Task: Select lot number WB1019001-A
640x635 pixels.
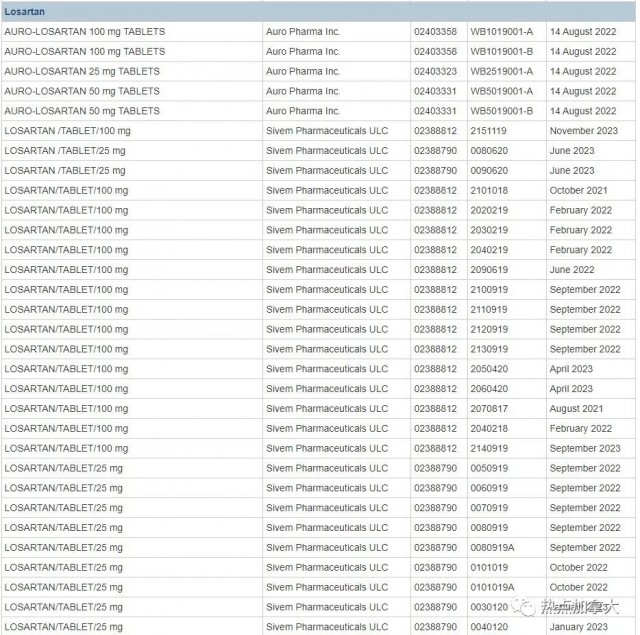Action: pos(502,32)
